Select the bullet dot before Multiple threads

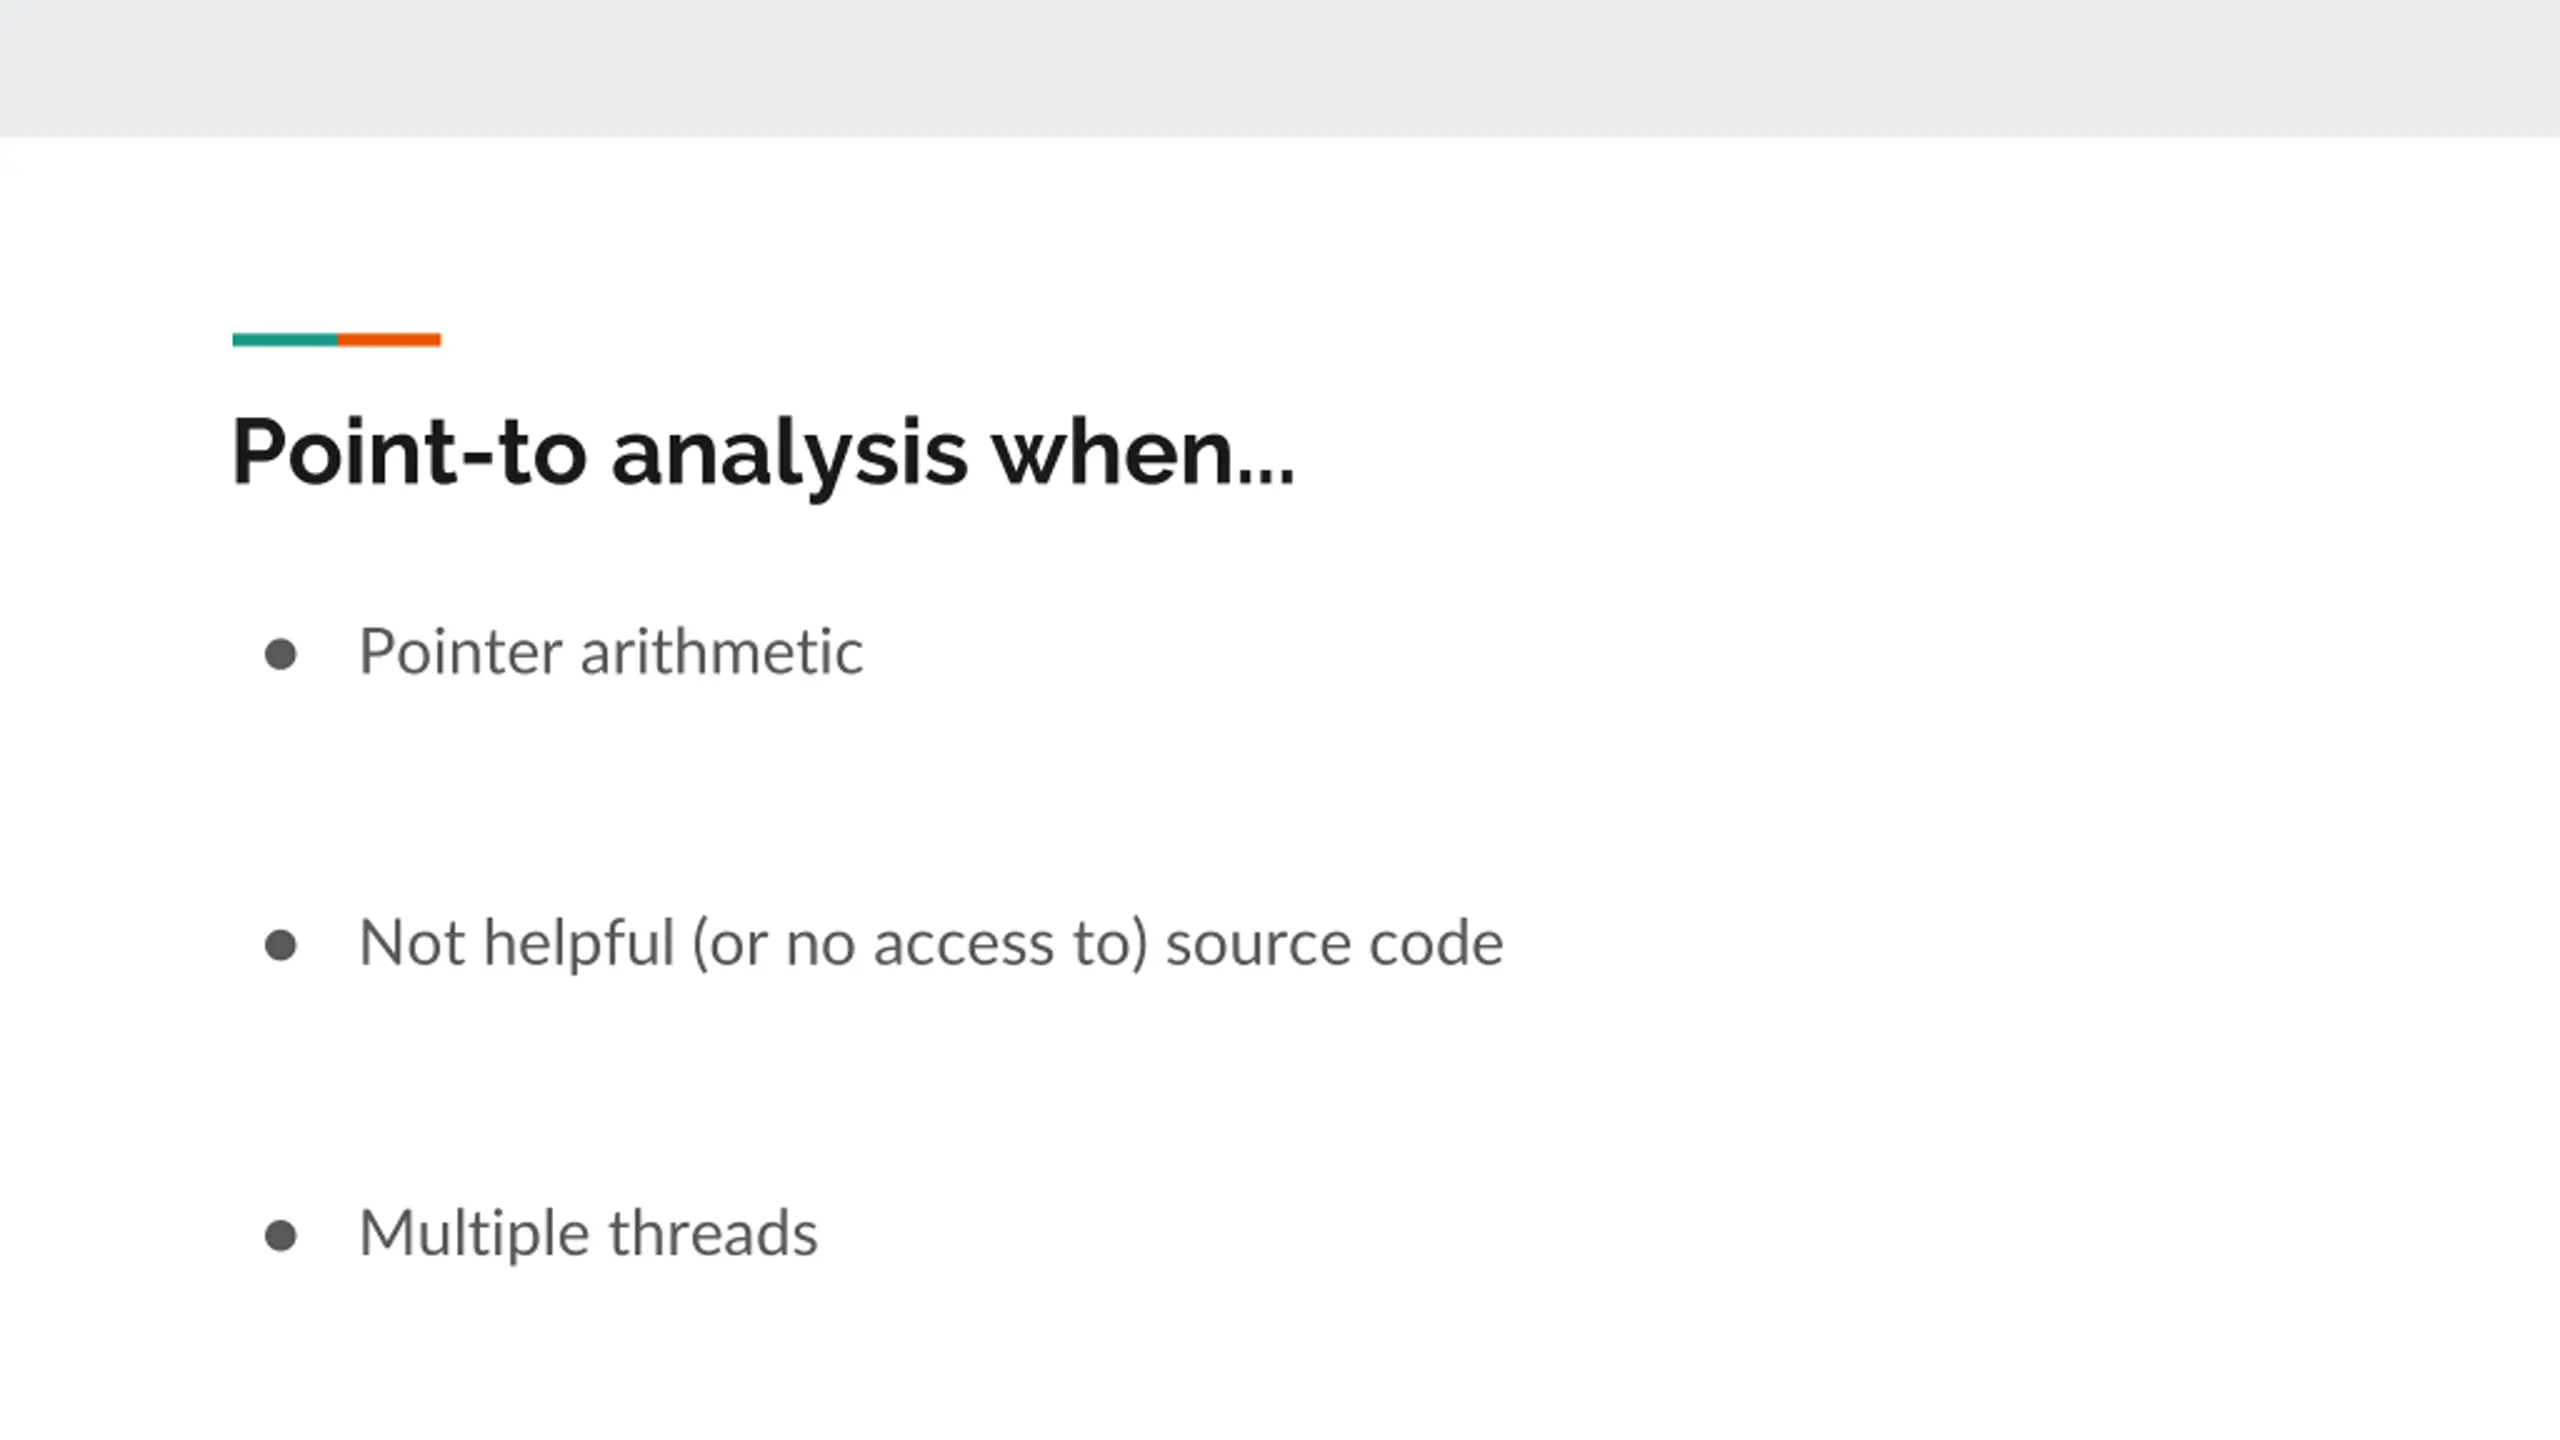[280, 1235]
